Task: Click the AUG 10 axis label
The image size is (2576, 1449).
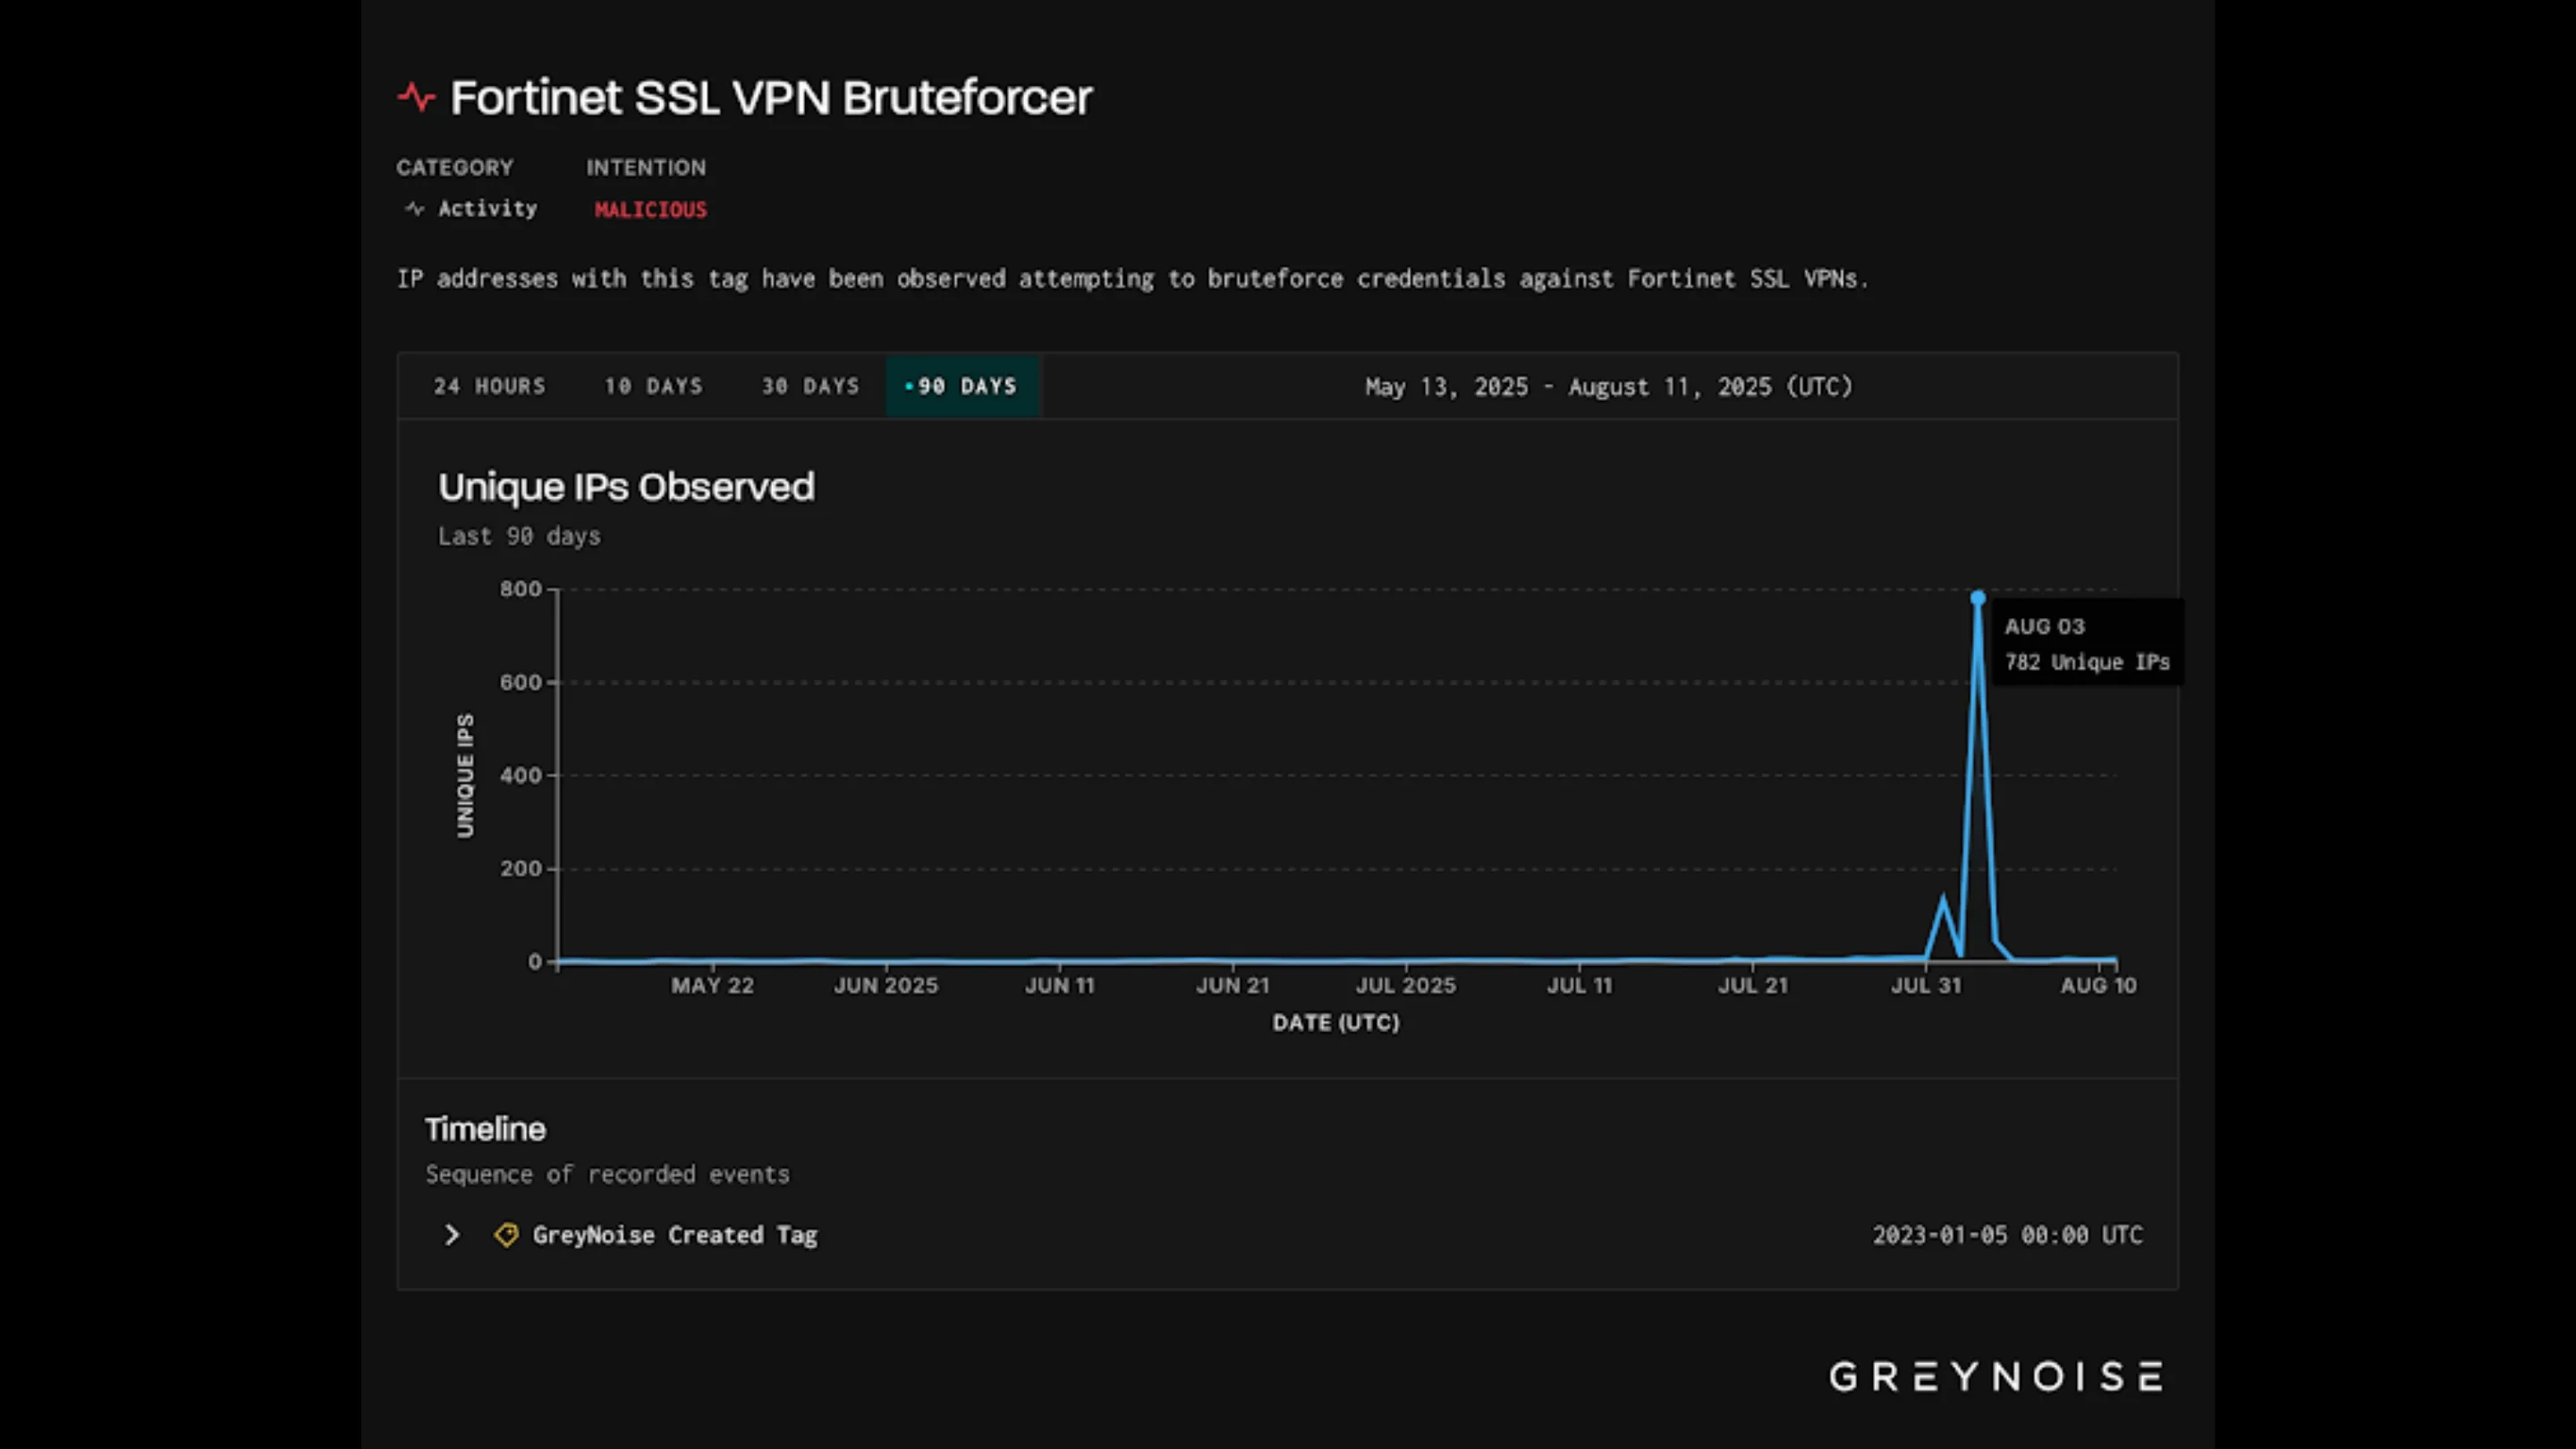Action: [2098, 986]
